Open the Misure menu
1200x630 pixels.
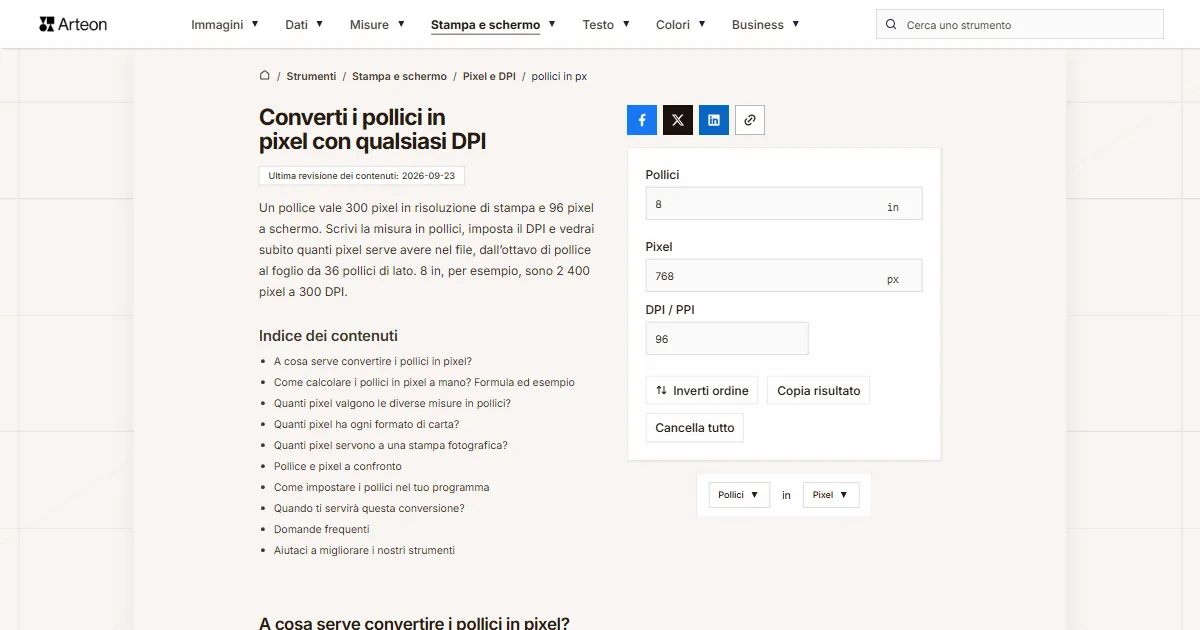pyautogui.click(x=377, y=25)
